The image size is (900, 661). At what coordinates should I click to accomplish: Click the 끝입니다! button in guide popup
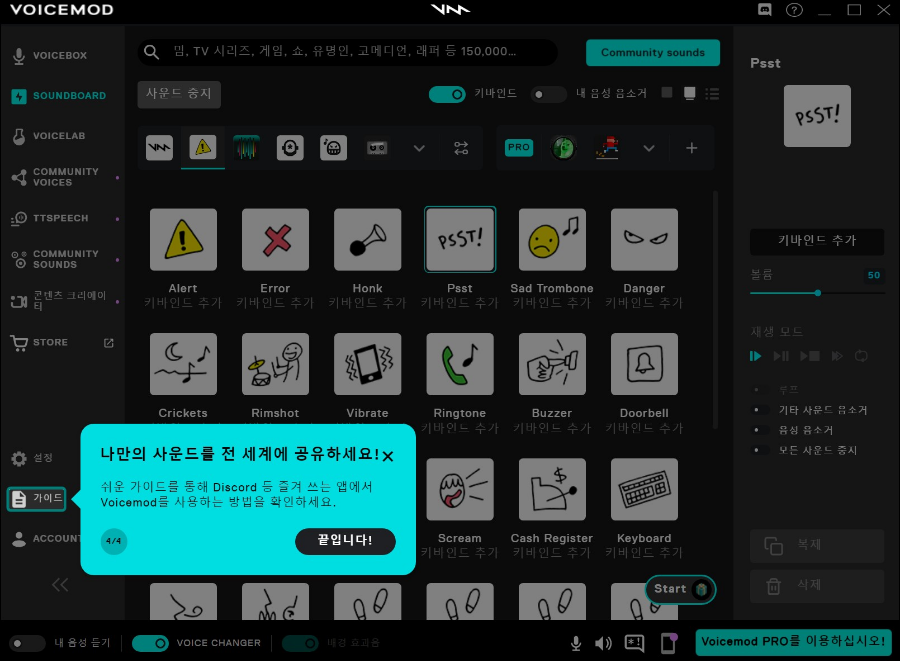click(x=345, y=541)
